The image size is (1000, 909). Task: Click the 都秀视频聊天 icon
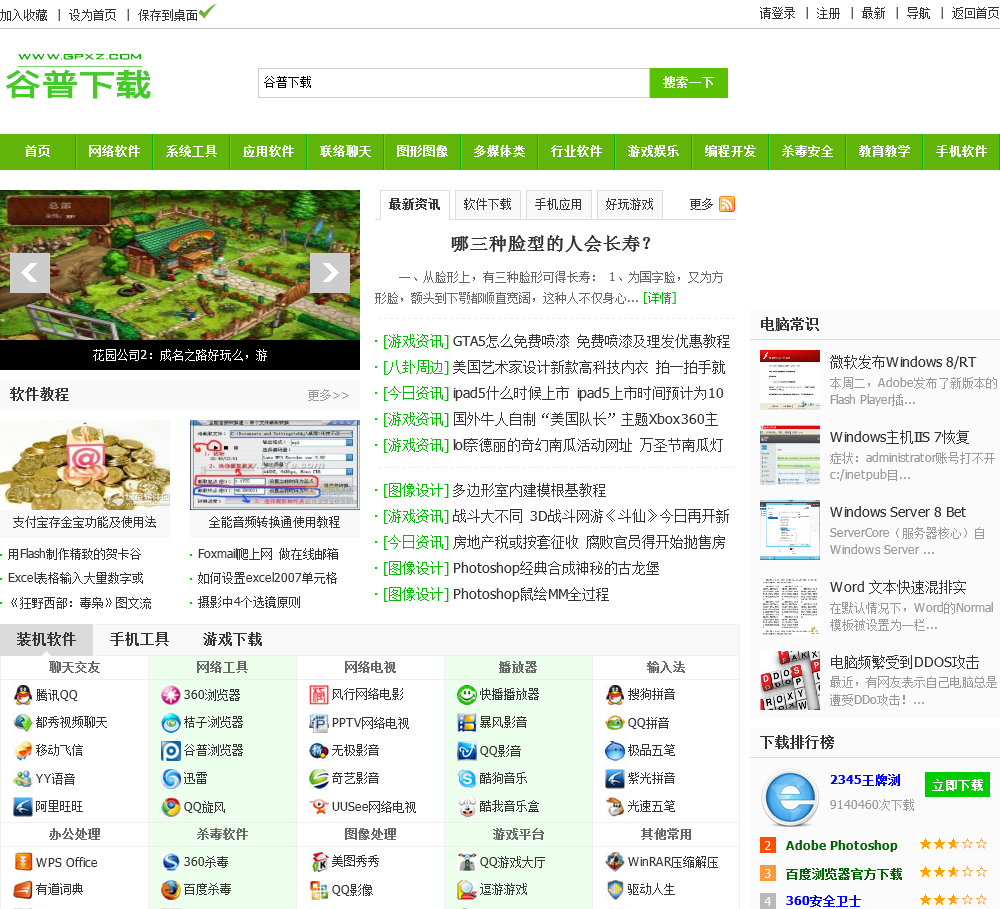23,723
